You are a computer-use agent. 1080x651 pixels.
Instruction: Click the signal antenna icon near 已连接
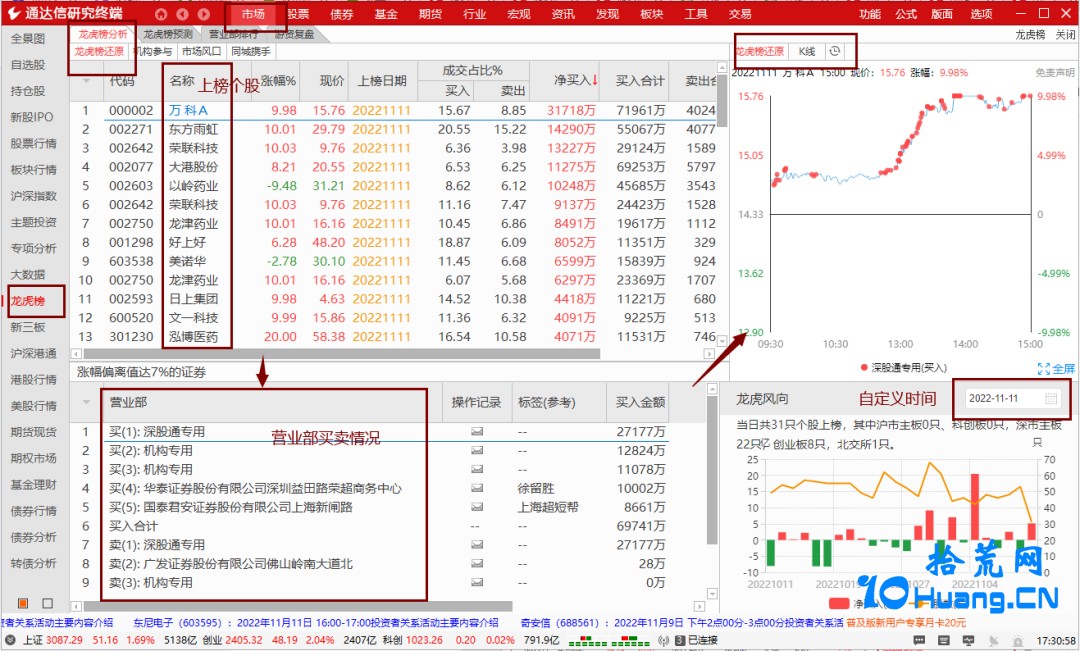663,640
